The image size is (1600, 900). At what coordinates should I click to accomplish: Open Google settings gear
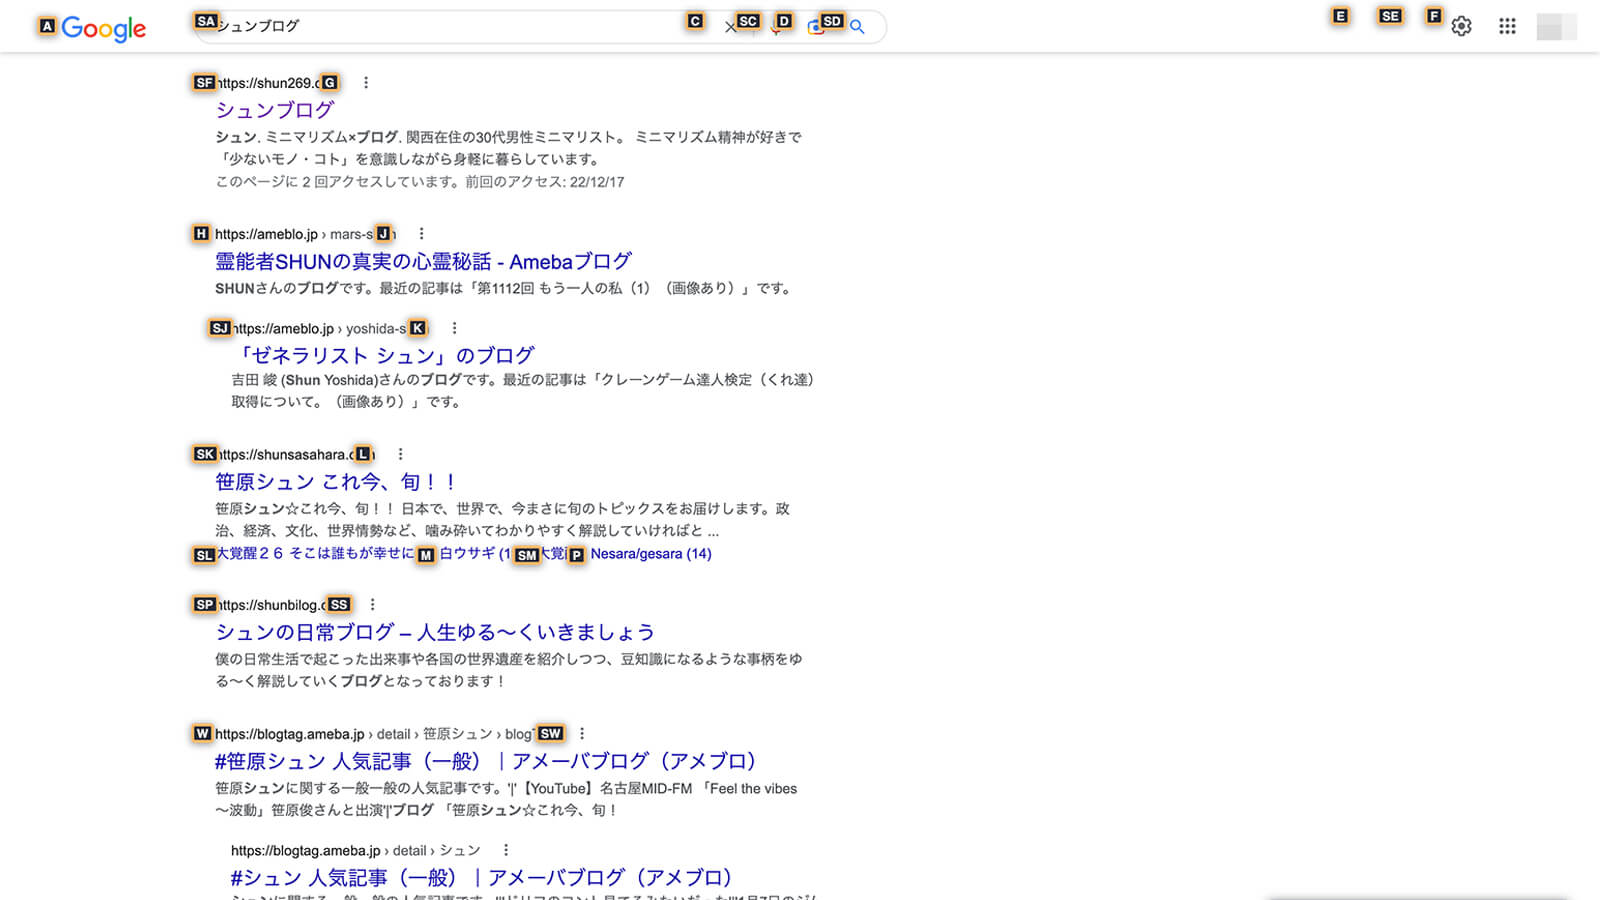1461,27
